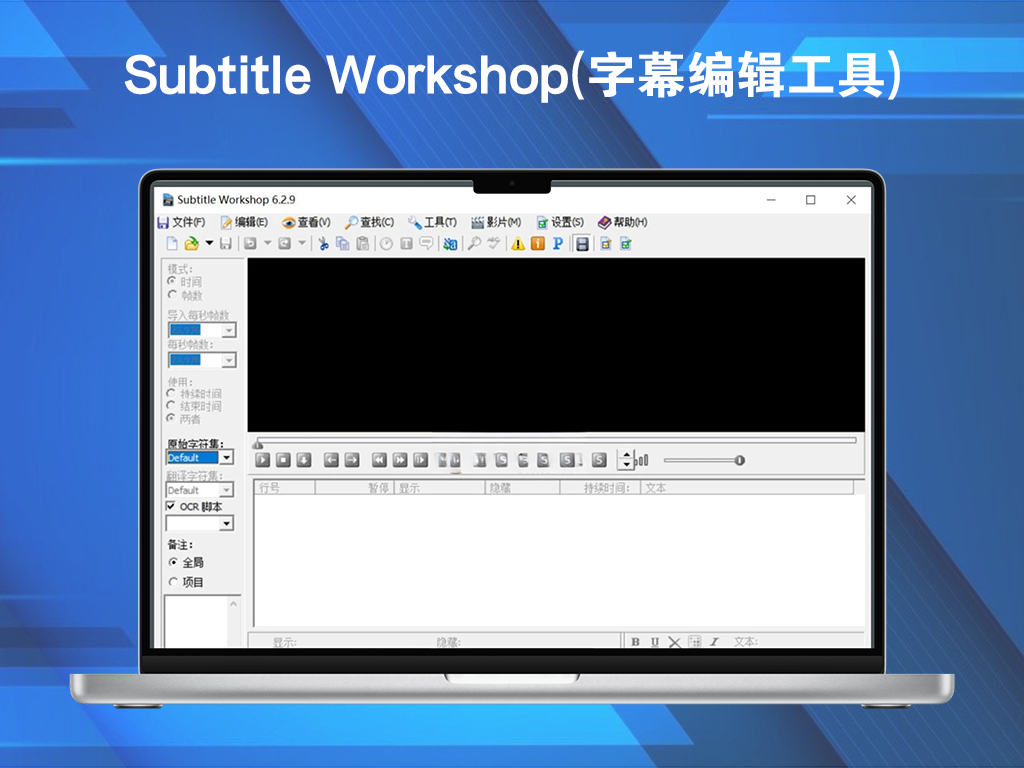Click the speech bubble icon
This screenshot has height=768, width=1024.
point(426,244)
